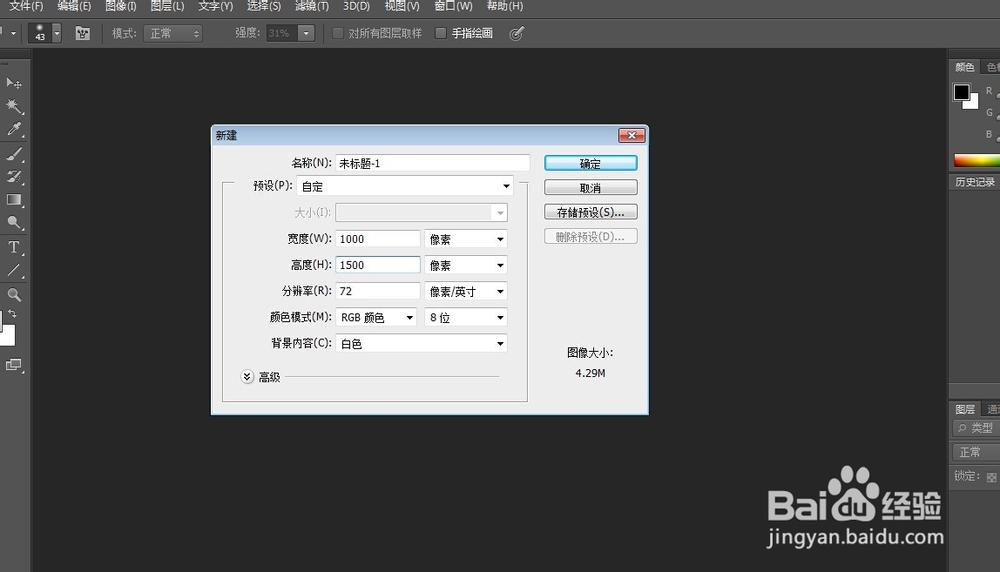Open the layer filter 类型 dropdown
The height and width of the screenshot is (572, 1000).
coord(976,428)
